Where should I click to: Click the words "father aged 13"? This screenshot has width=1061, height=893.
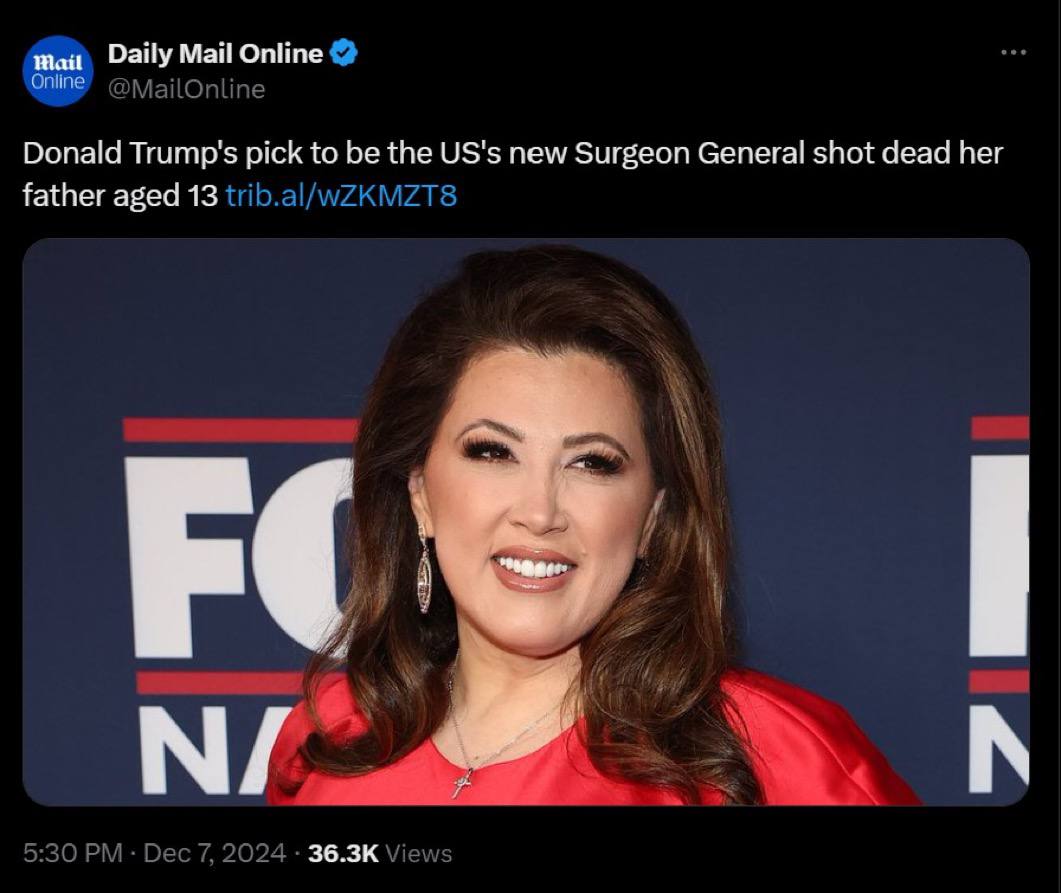(x=120, y=196)
